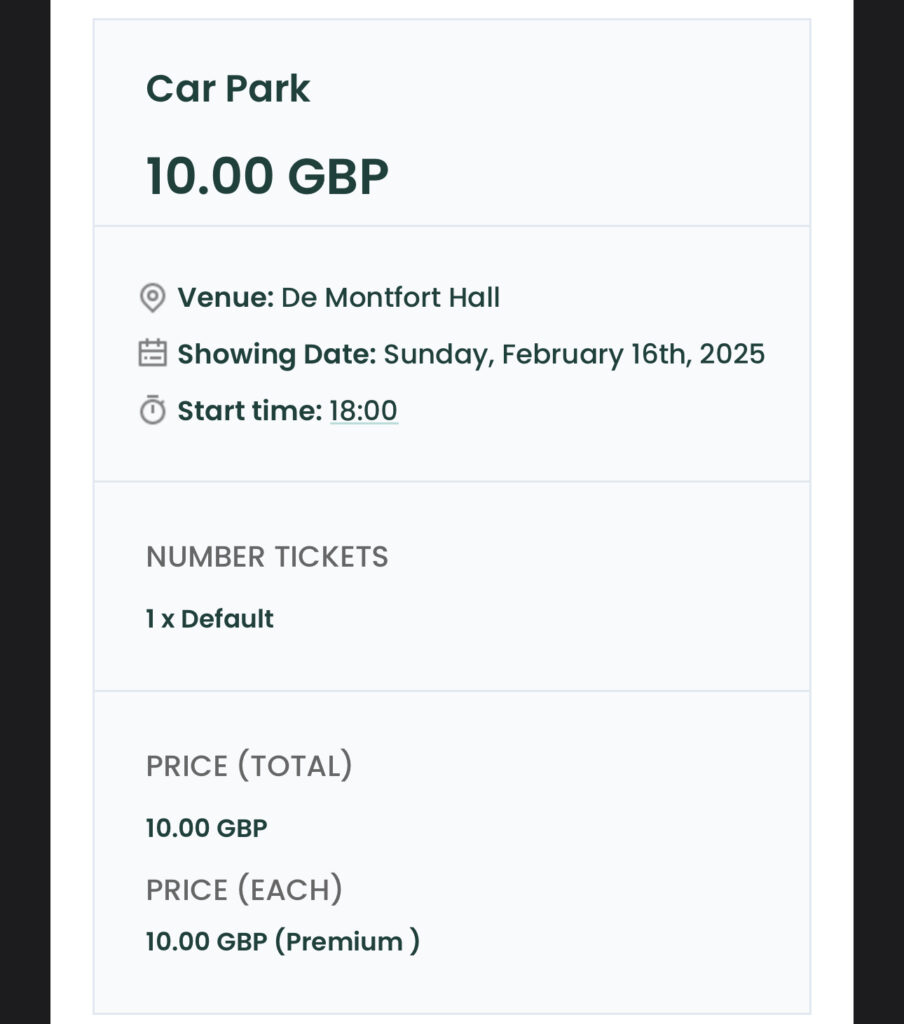Select the 10.00 GBP (Premium) price value

[283, 941]
